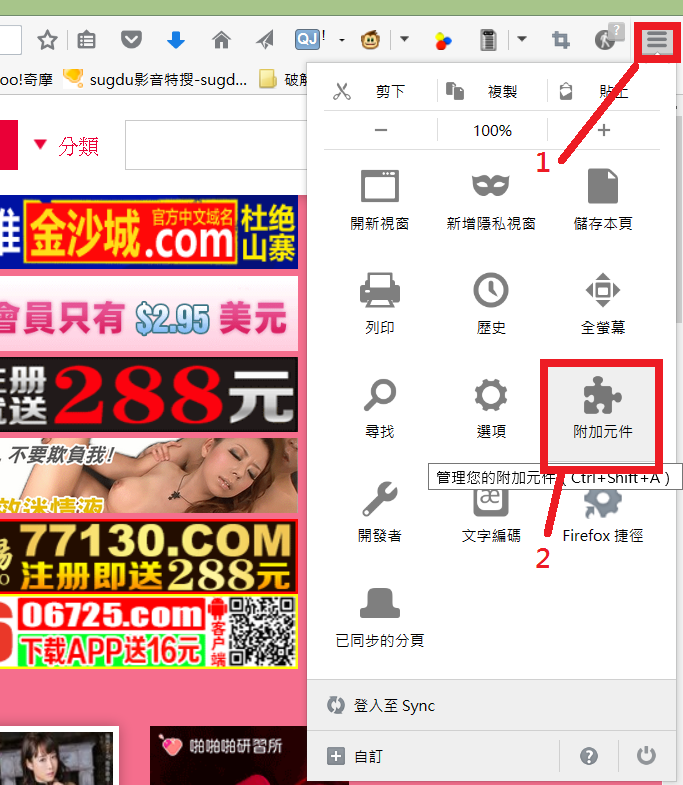This screenshot has height=785, width=683.
Task: Select 複製 copy in the menu
Action: pos(490,92)
